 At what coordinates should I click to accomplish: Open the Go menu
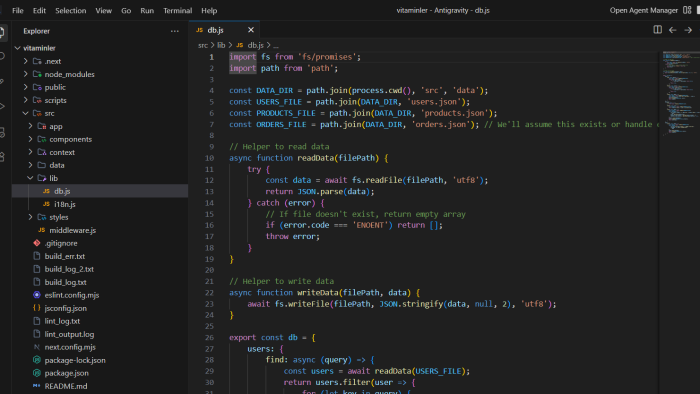point(126,10)
